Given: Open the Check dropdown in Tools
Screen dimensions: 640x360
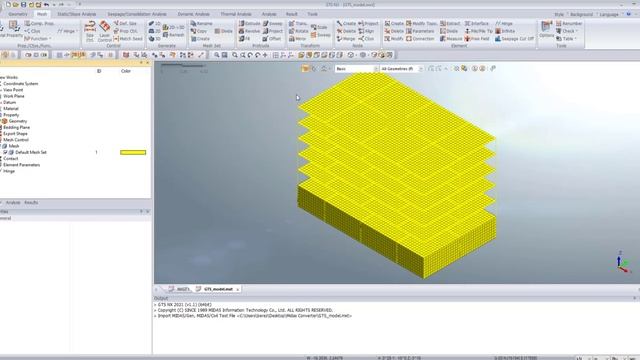Looking at the screenshot, I should click(567, 31).
